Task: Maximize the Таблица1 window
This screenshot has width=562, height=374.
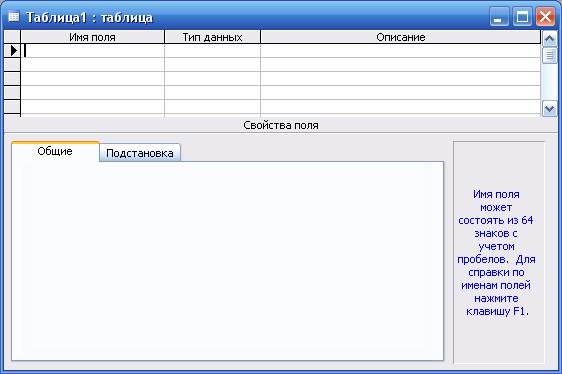Action: (522, 17)
